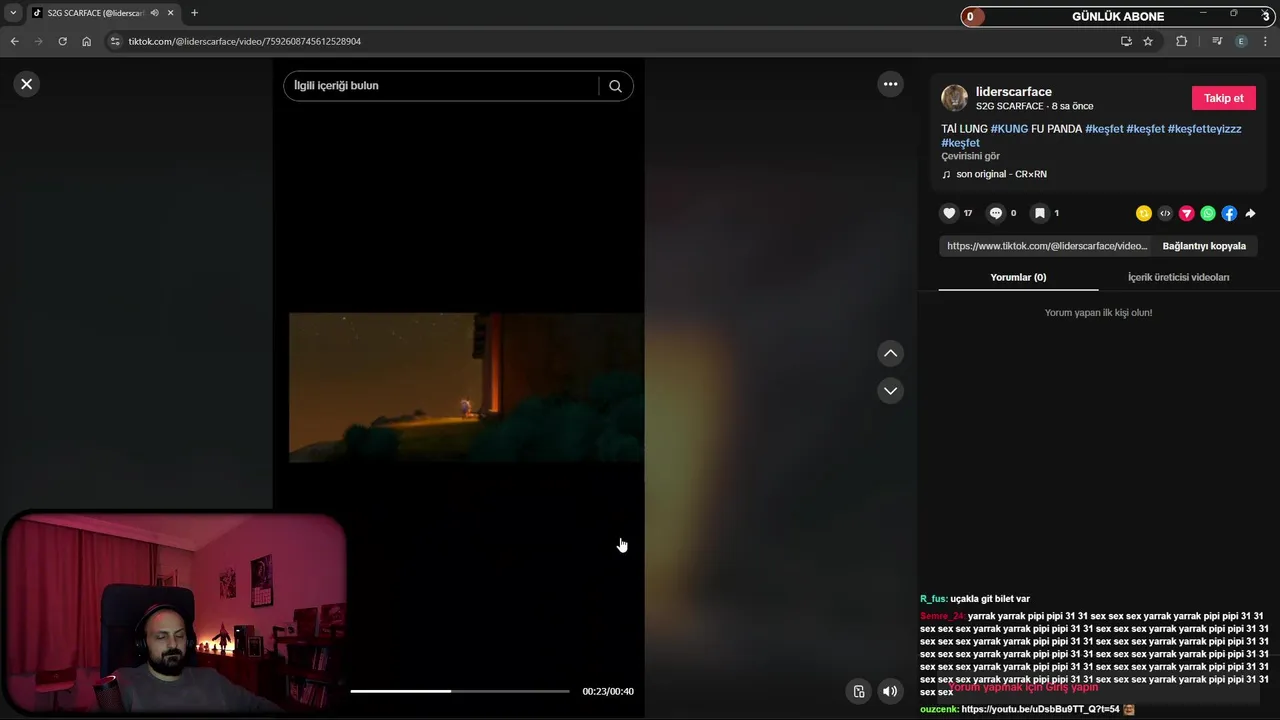Click the install app icon in address bar

pyautogui.click(x=1126, y=41)
